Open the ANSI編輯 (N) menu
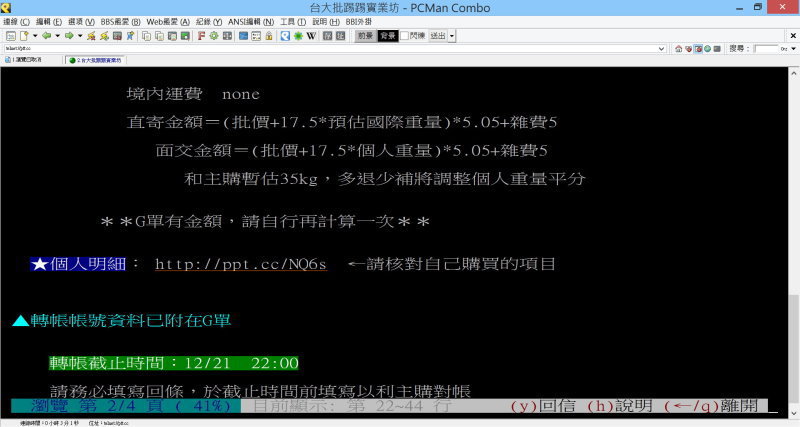Viewport: 800px width, 427px height. [x=251, y=22]
